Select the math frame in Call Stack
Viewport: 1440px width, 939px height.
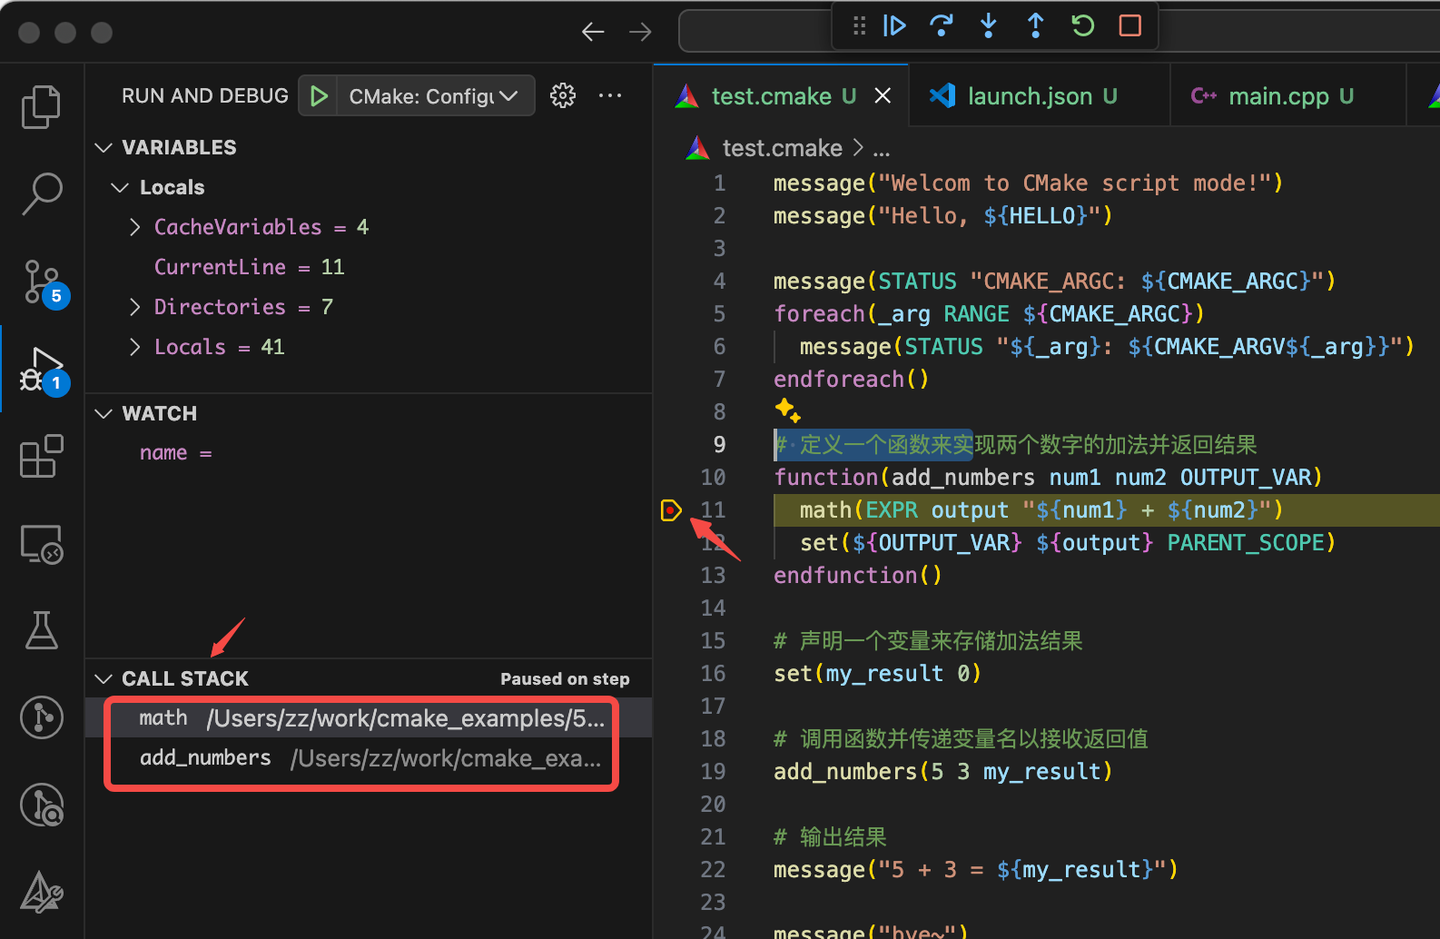(300, 717)
